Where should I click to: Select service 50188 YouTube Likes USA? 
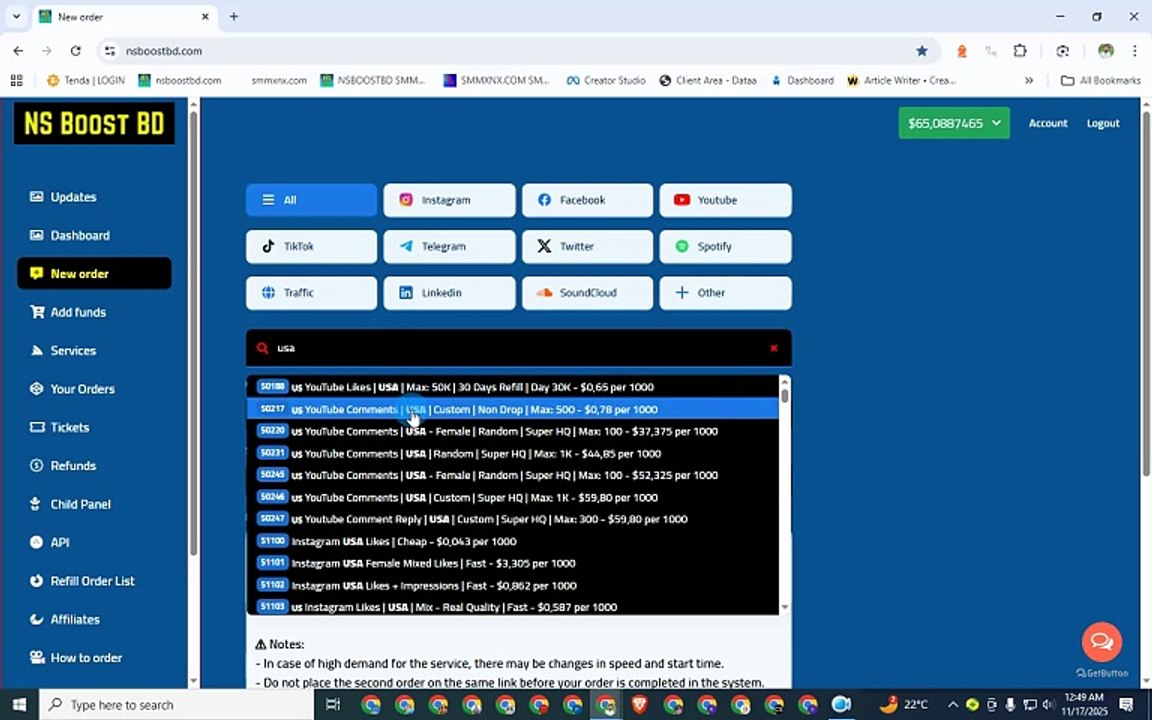click(513, 387)
